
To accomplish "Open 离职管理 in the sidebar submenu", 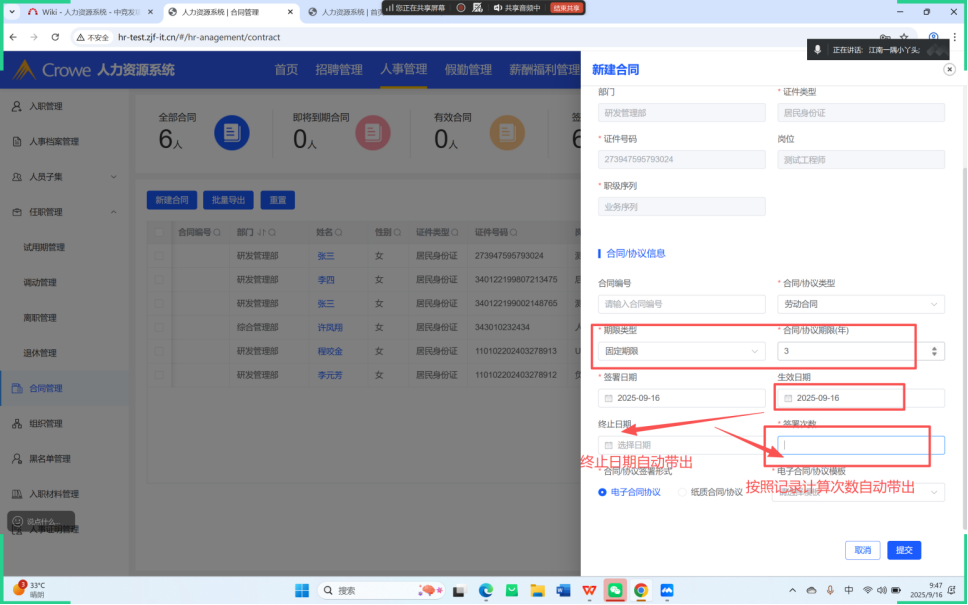I will (x=40, y=318).
